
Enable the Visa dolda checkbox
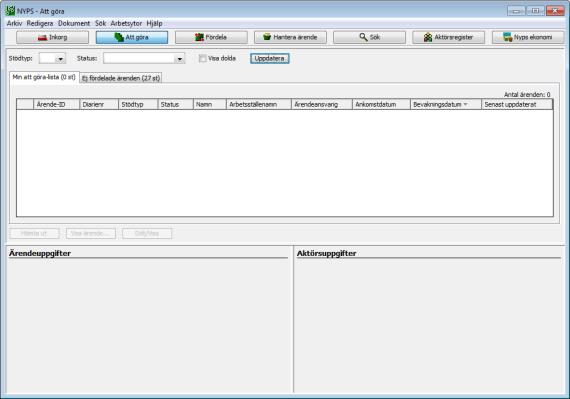coord(202,58)
